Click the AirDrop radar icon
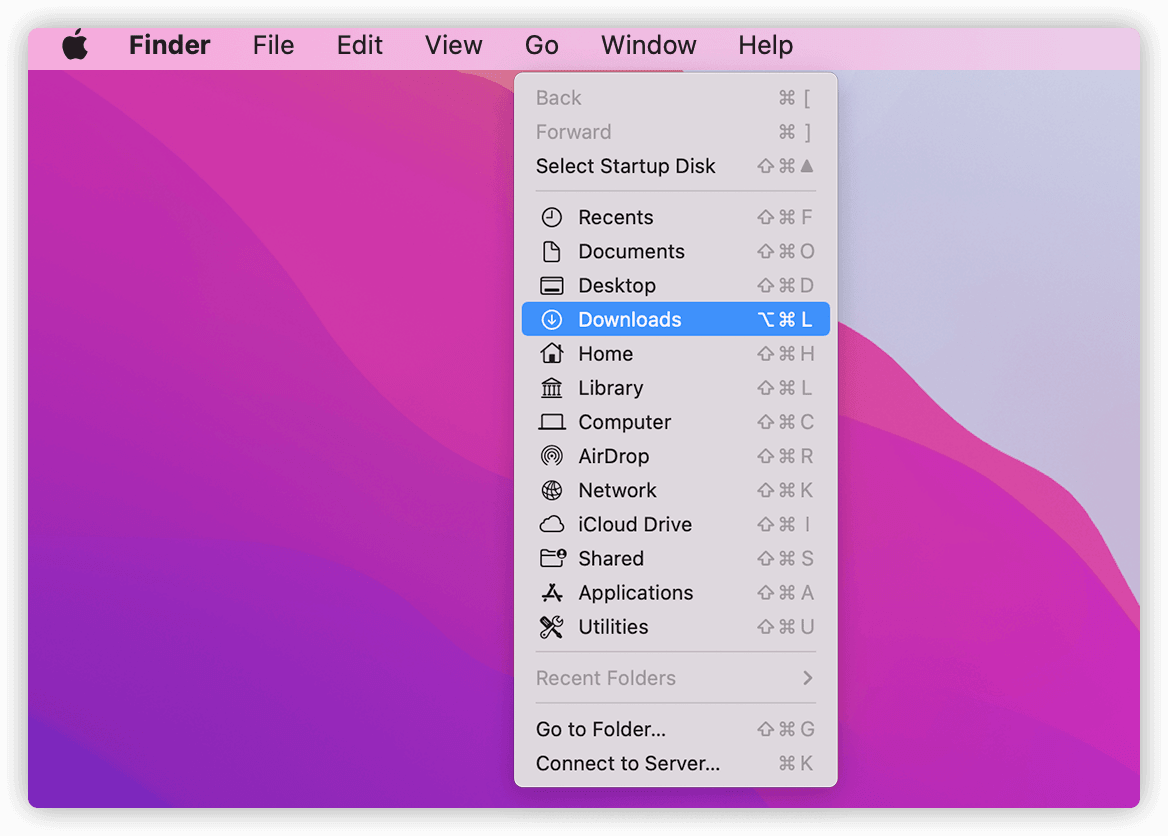This screenshot has height=836, width=1168. coord(551,456)
